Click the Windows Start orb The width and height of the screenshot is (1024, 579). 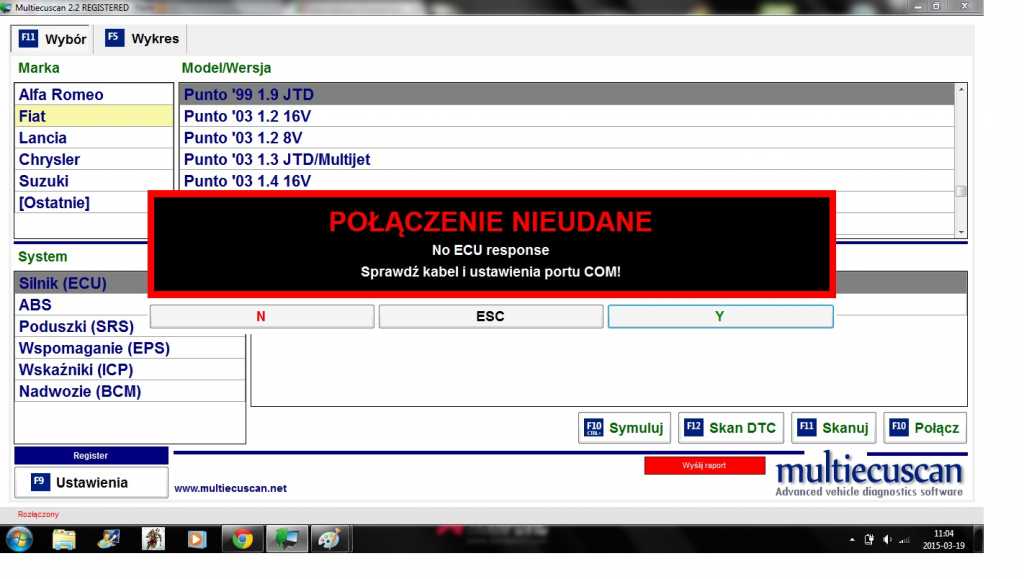point(19,539)
